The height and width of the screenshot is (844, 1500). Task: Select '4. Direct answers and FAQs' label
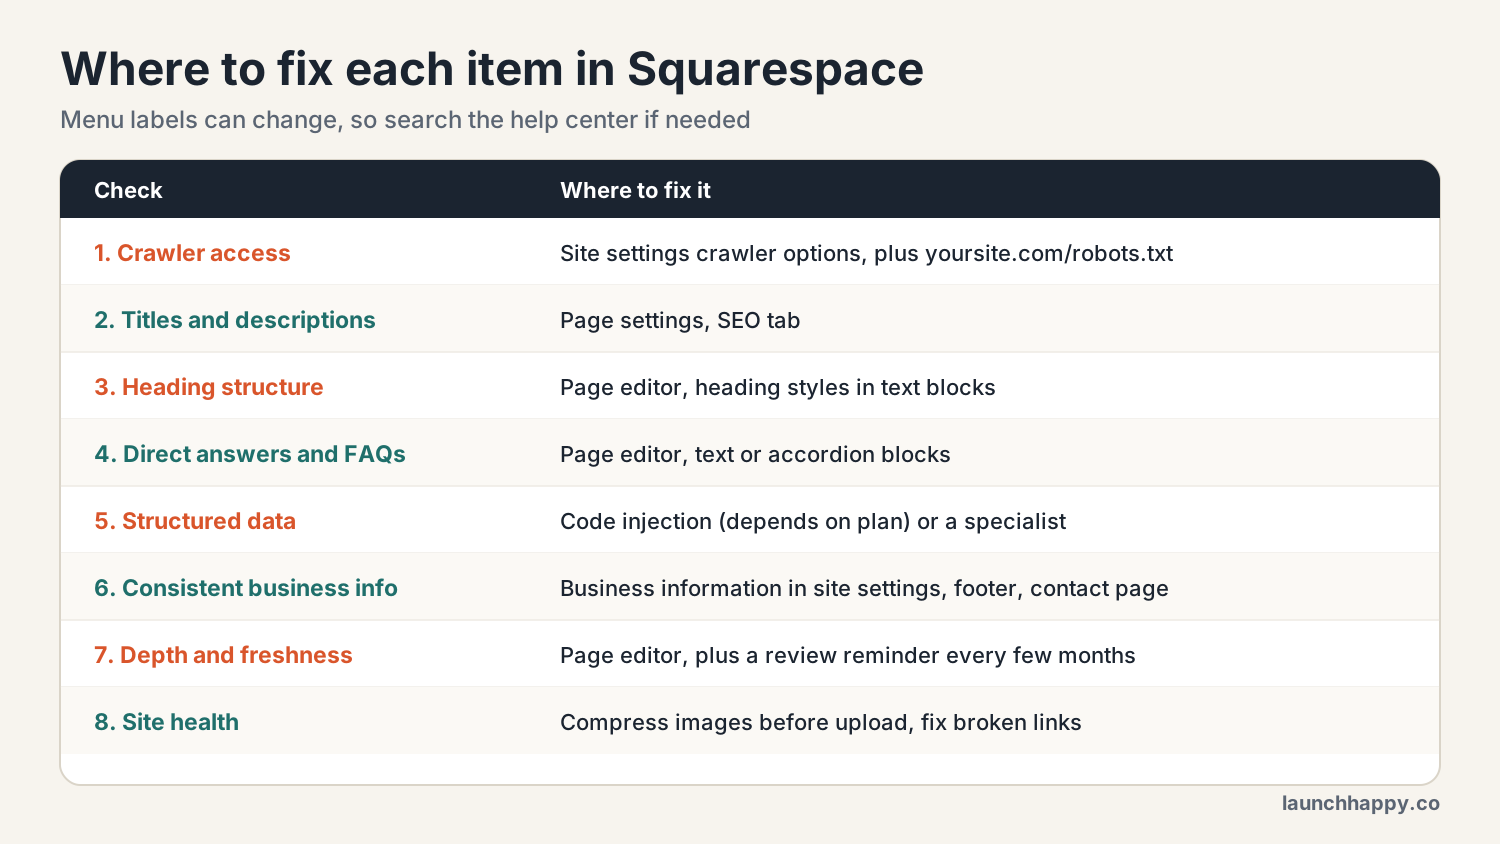(x=250, y=454)
